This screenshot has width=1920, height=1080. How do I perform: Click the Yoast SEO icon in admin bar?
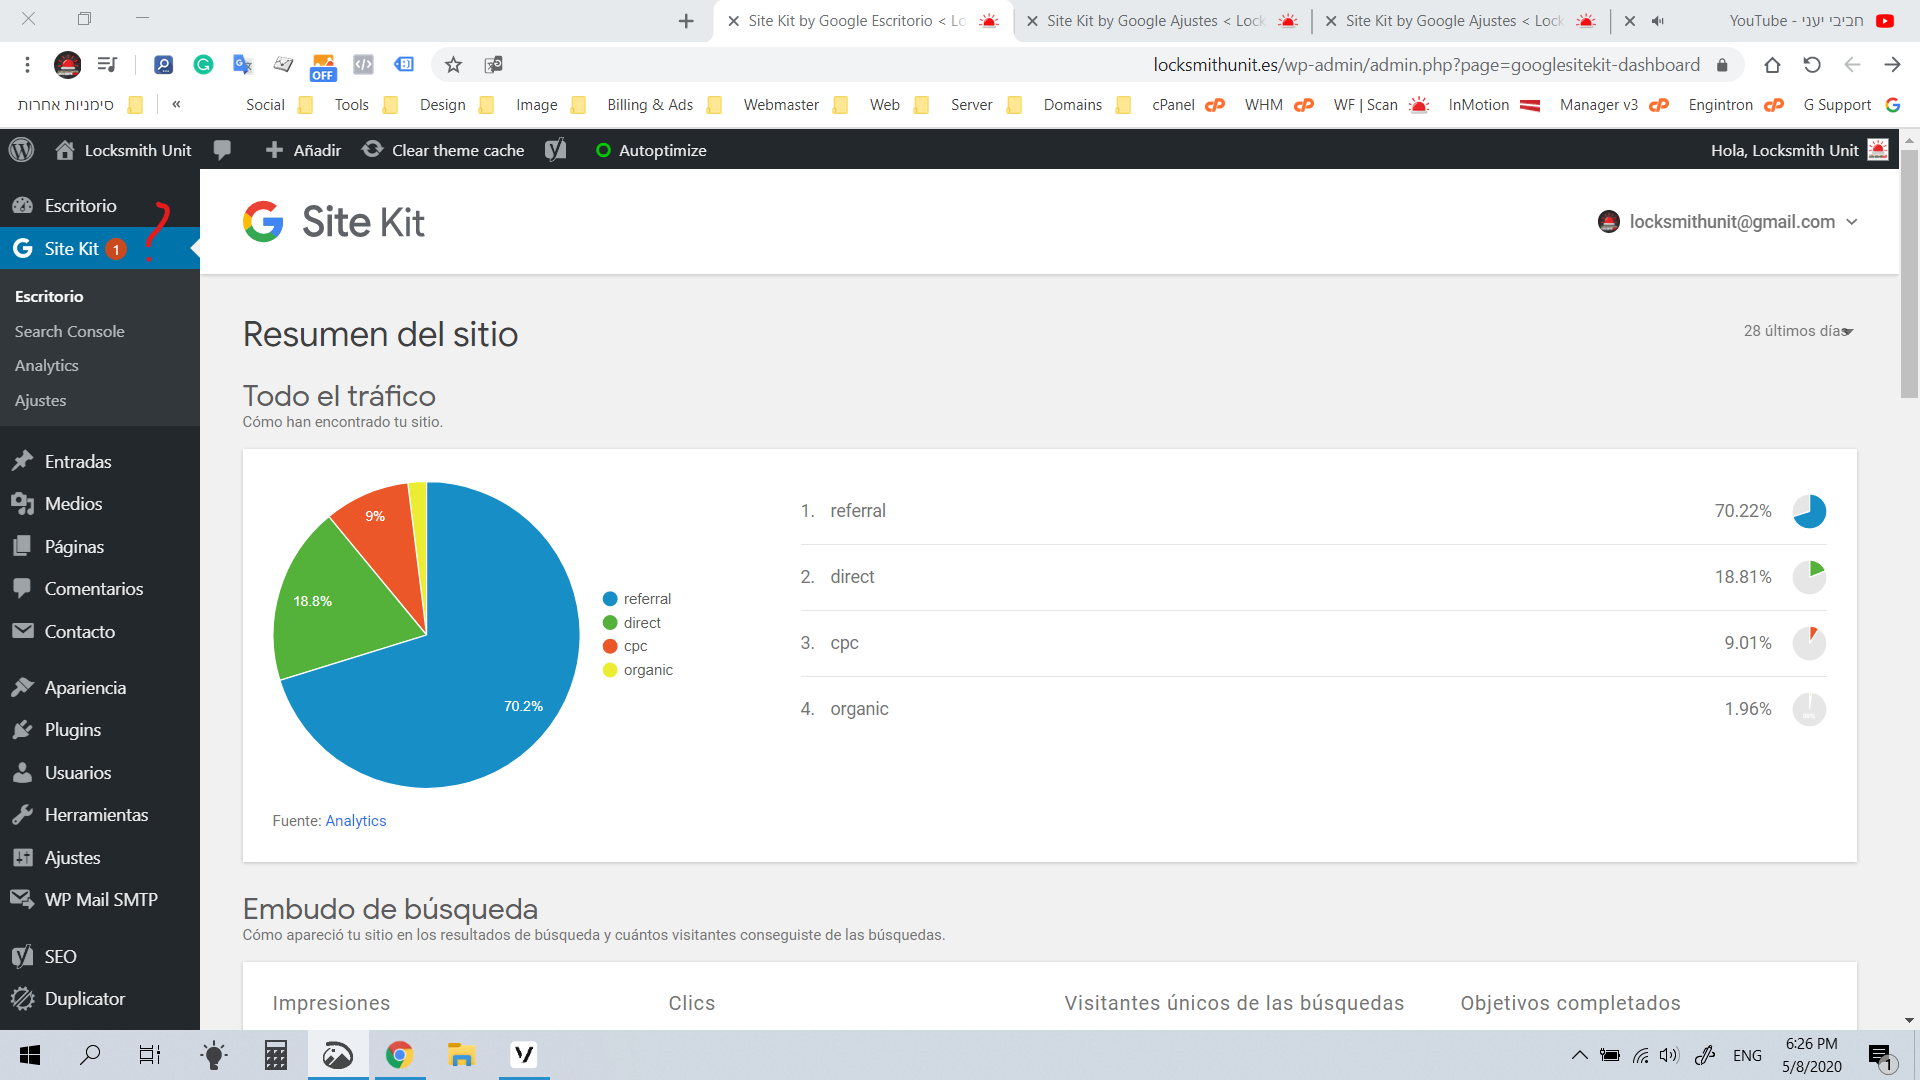click(556, 150)
